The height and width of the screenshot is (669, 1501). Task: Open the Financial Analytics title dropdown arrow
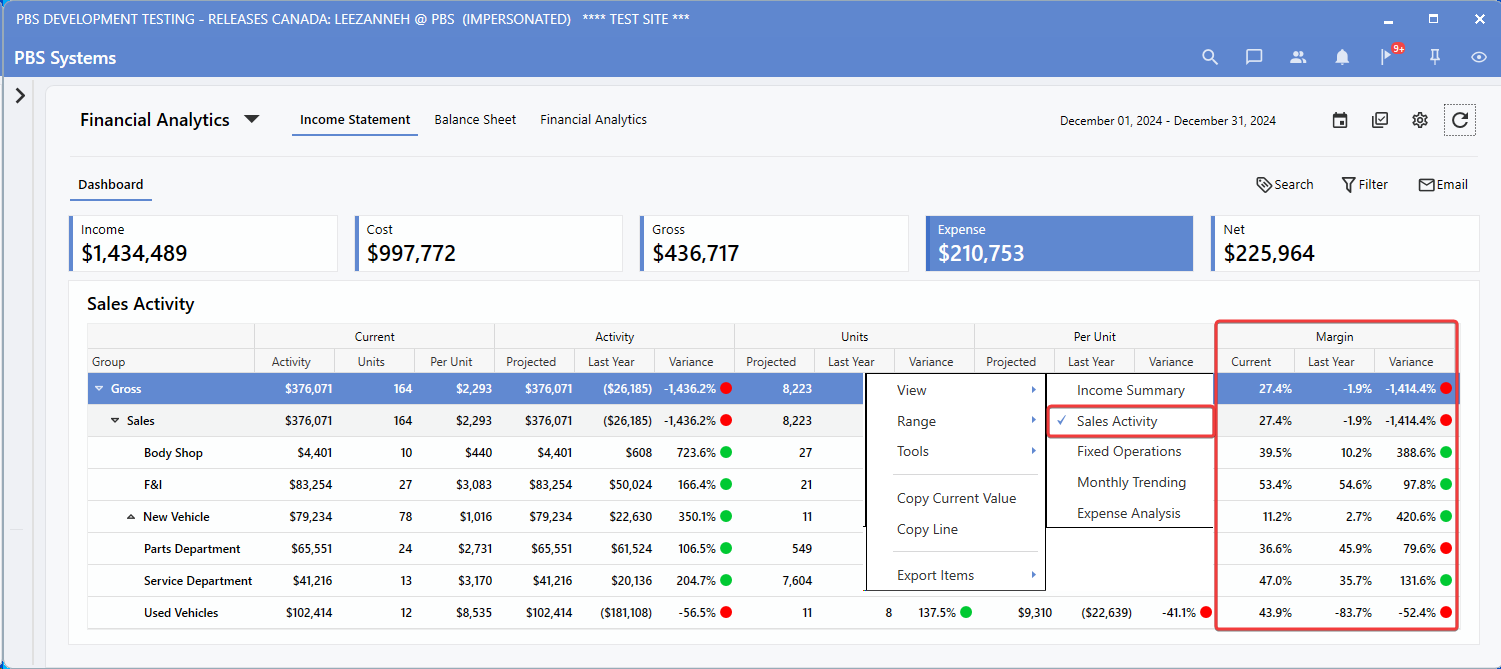252,120
